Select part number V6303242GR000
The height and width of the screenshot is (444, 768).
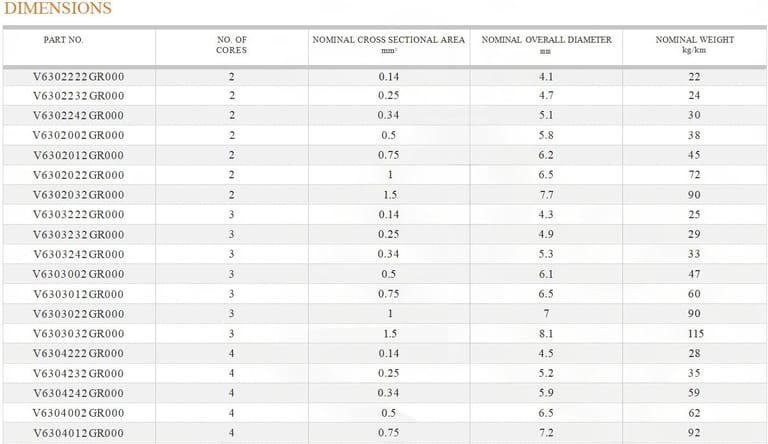[x=79, y=254]
